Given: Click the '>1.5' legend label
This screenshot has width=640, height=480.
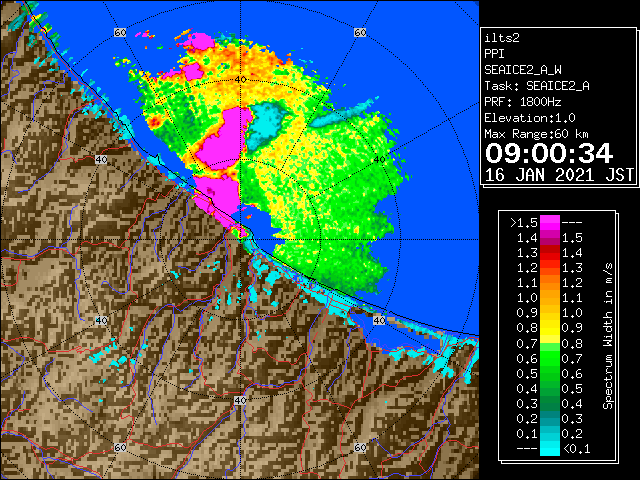Looking at the screenshot, I should pyautogui.click(x=524, y=223).
